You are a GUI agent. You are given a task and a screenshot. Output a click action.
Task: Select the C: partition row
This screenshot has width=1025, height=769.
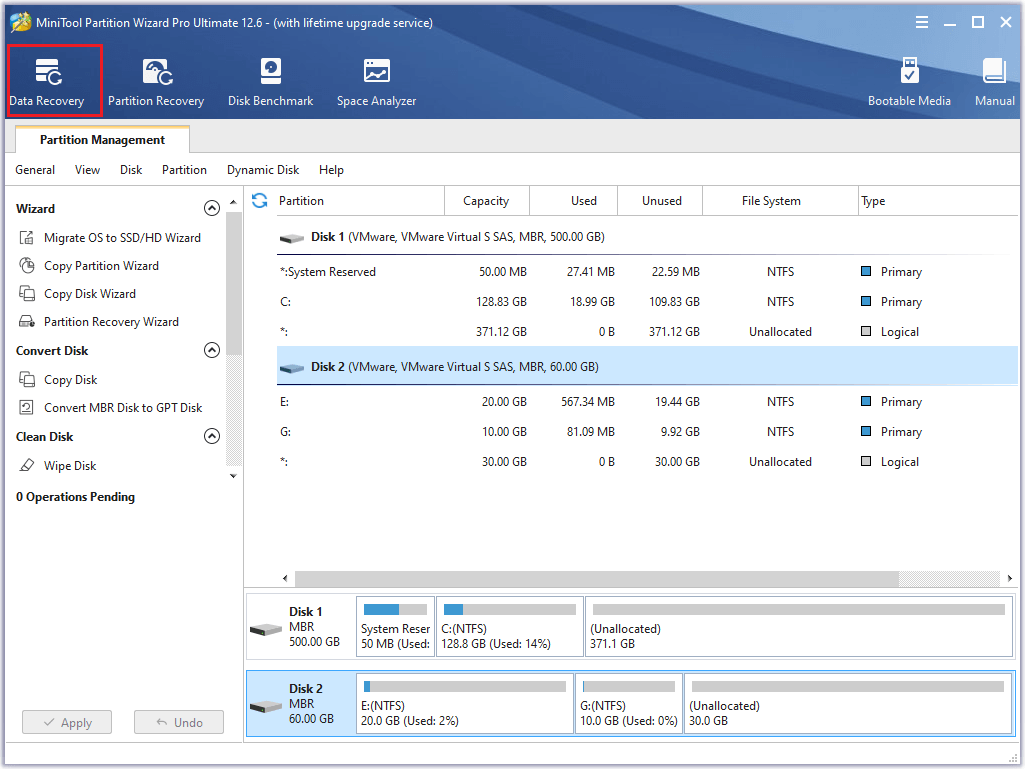point(647,301)
